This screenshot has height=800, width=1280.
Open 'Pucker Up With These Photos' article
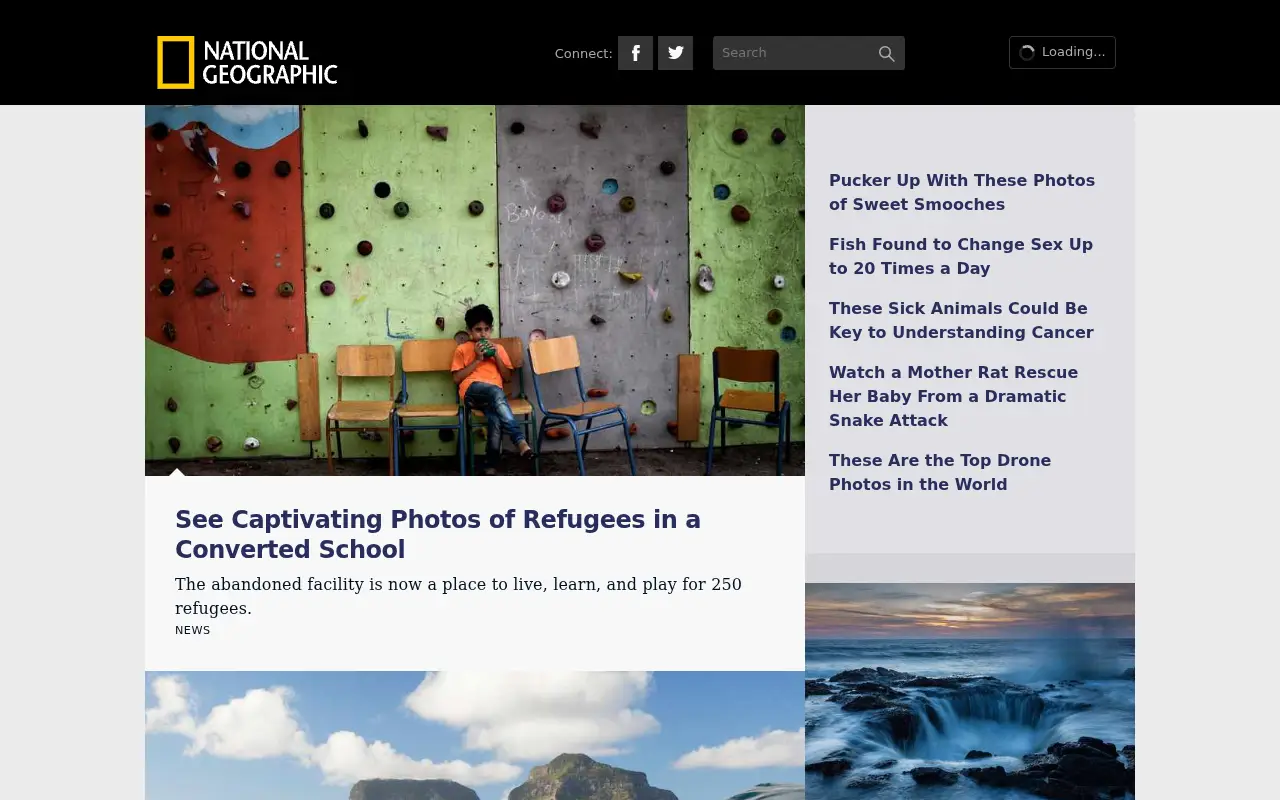click(x=962, y=192)
